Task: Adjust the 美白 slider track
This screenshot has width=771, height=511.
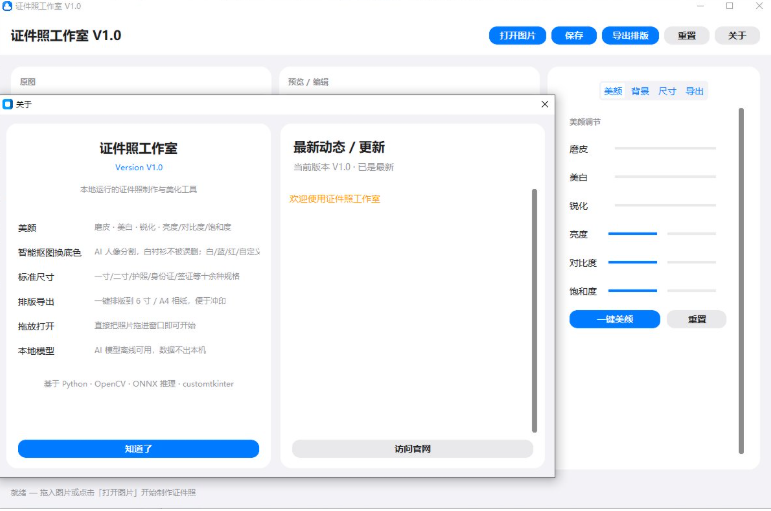Action: coord(665,177)
